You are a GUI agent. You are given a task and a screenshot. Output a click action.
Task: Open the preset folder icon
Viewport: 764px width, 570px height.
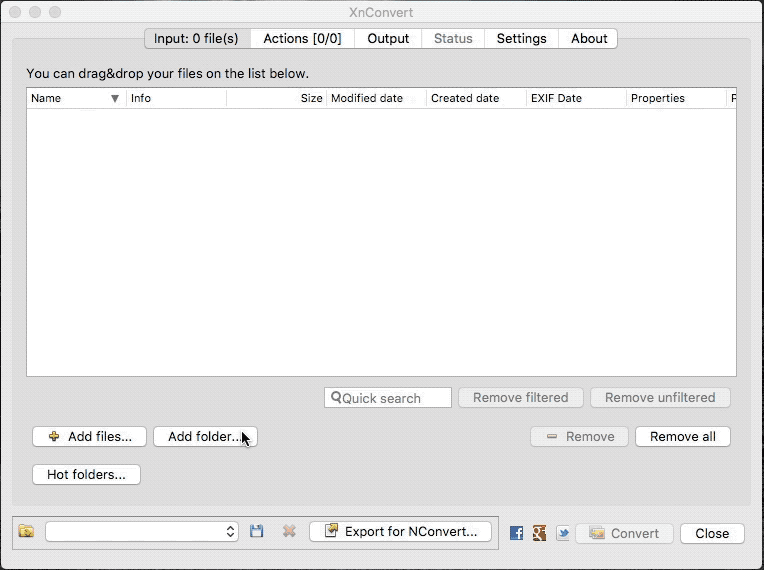coord(26,531)
